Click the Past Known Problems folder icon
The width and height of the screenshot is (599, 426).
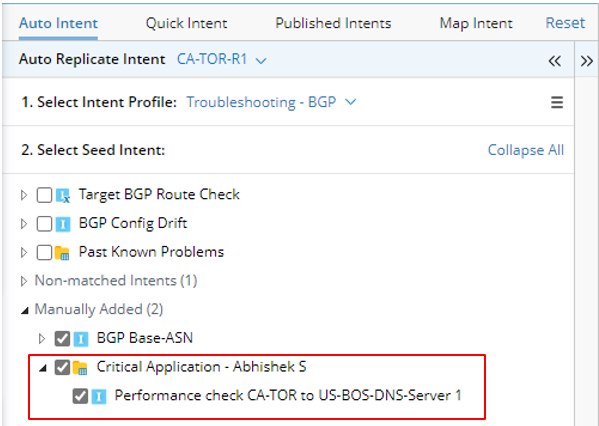[62, 253]
